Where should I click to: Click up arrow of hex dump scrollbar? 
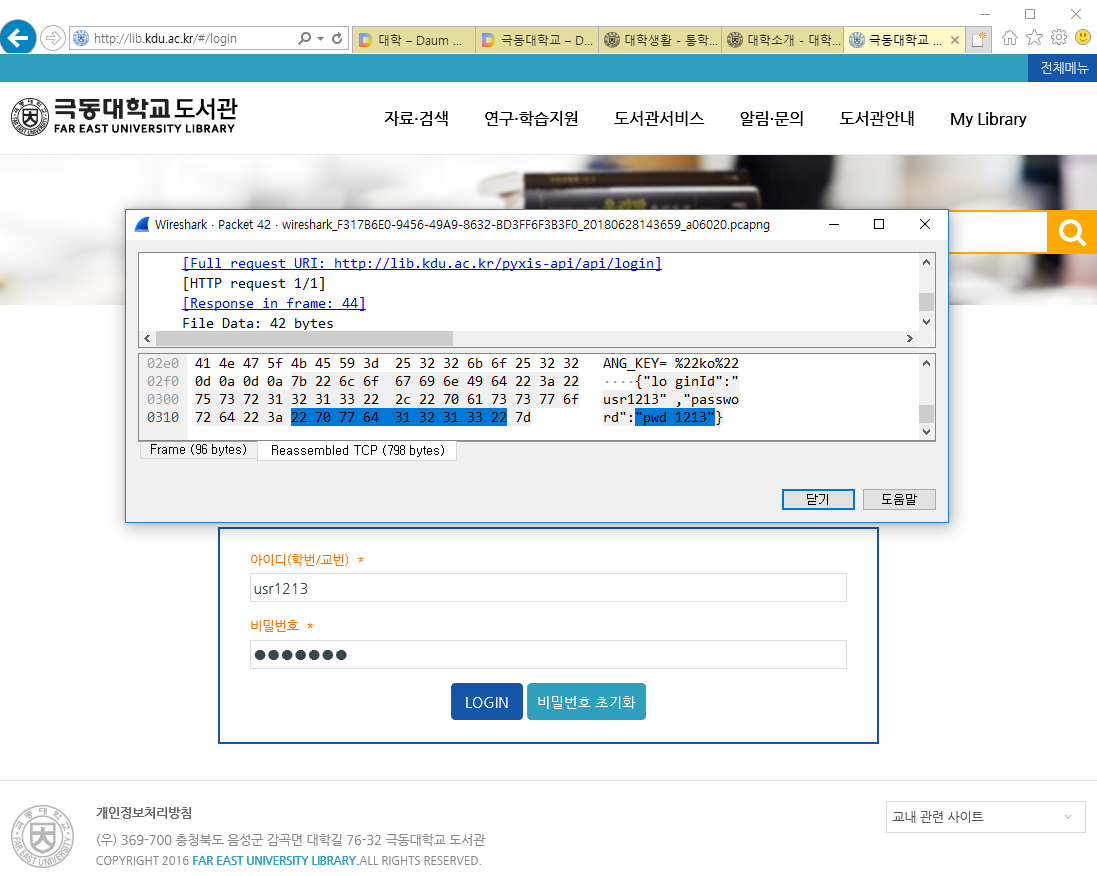point(926,363)
